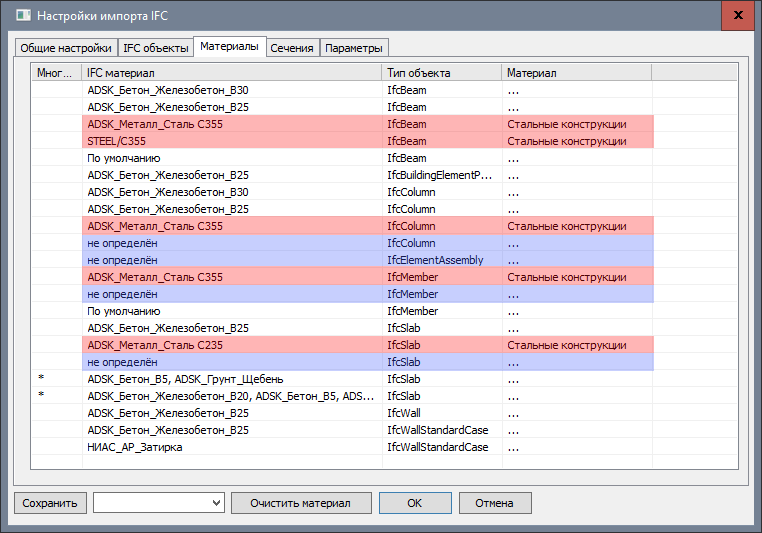The image size is (762, 533).
Task: Click the Сохранить button
Action: [x=50, y=503]
